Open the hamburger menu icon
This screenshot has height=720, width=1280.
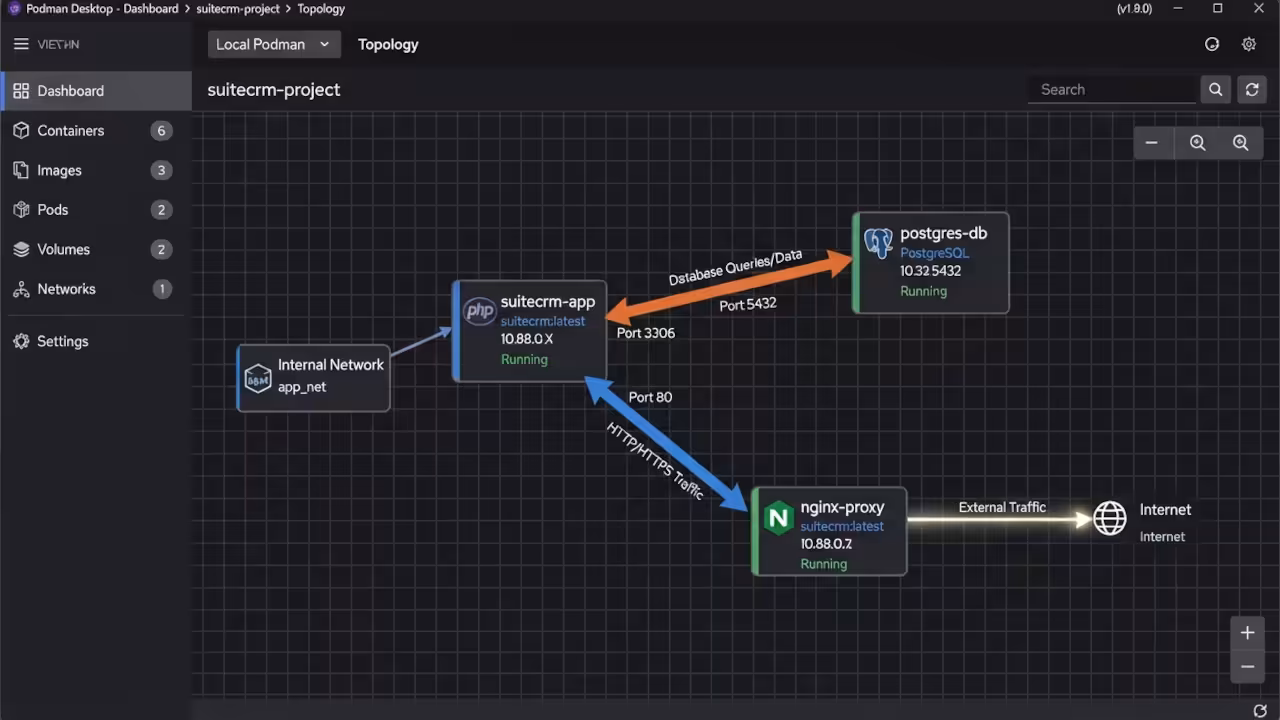[x=21, y=44]
